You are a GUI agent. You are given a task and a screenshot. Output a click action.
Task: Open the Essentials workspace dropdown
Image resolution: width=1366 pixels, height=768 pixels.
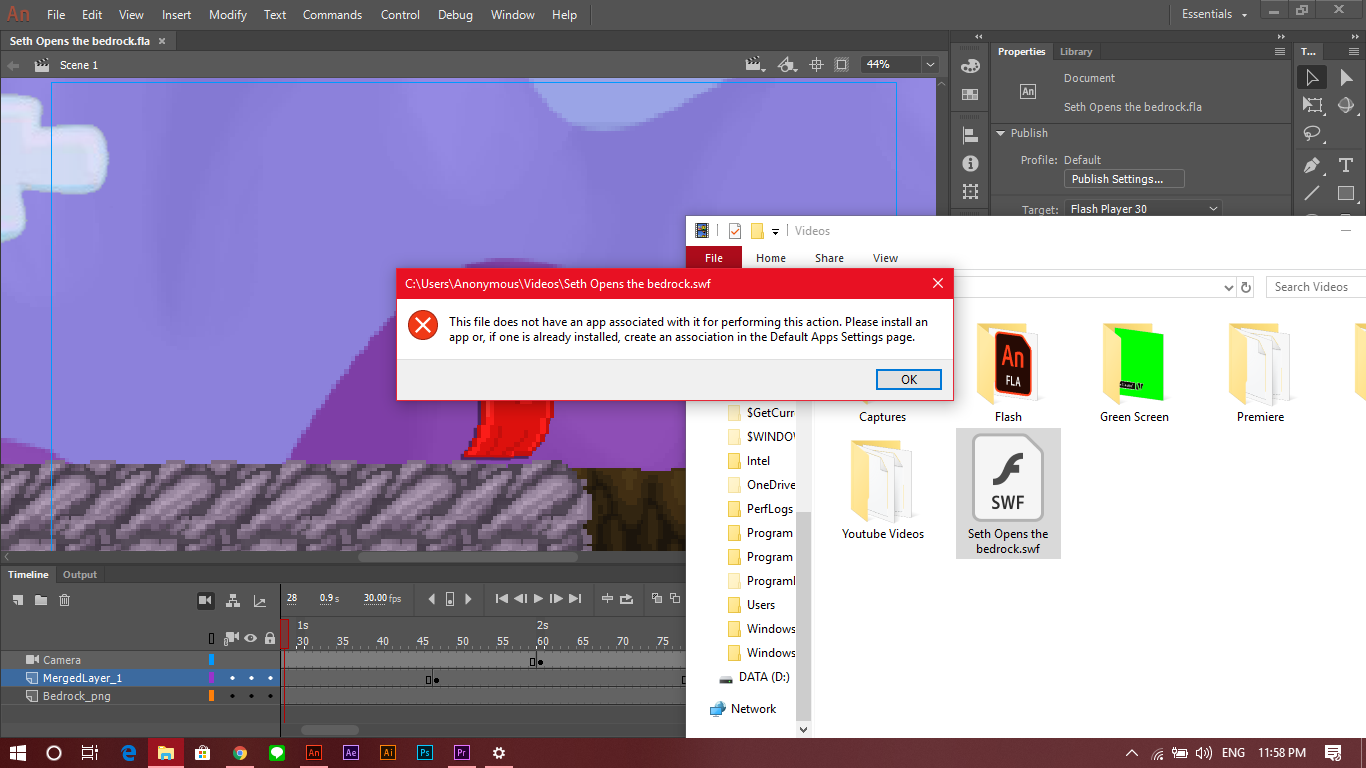1215,14
